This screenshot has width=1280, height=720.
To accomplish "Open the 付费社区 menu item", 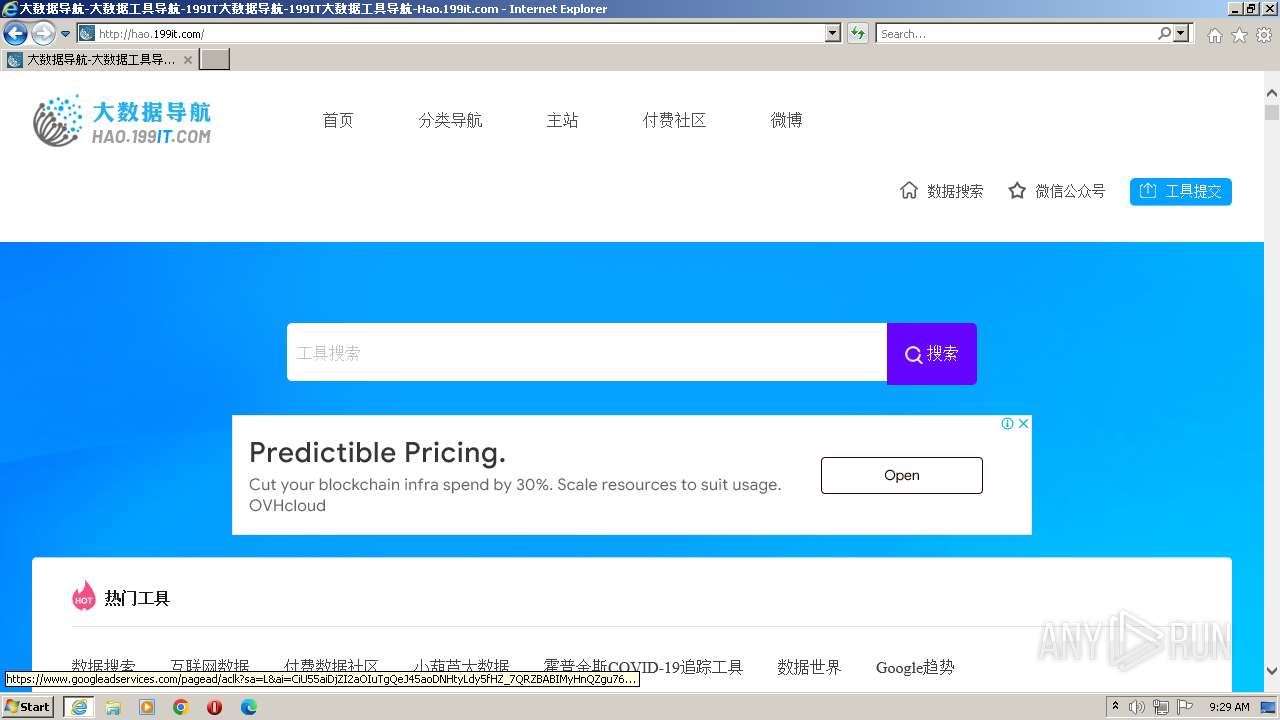I will (x=674, y=120).
